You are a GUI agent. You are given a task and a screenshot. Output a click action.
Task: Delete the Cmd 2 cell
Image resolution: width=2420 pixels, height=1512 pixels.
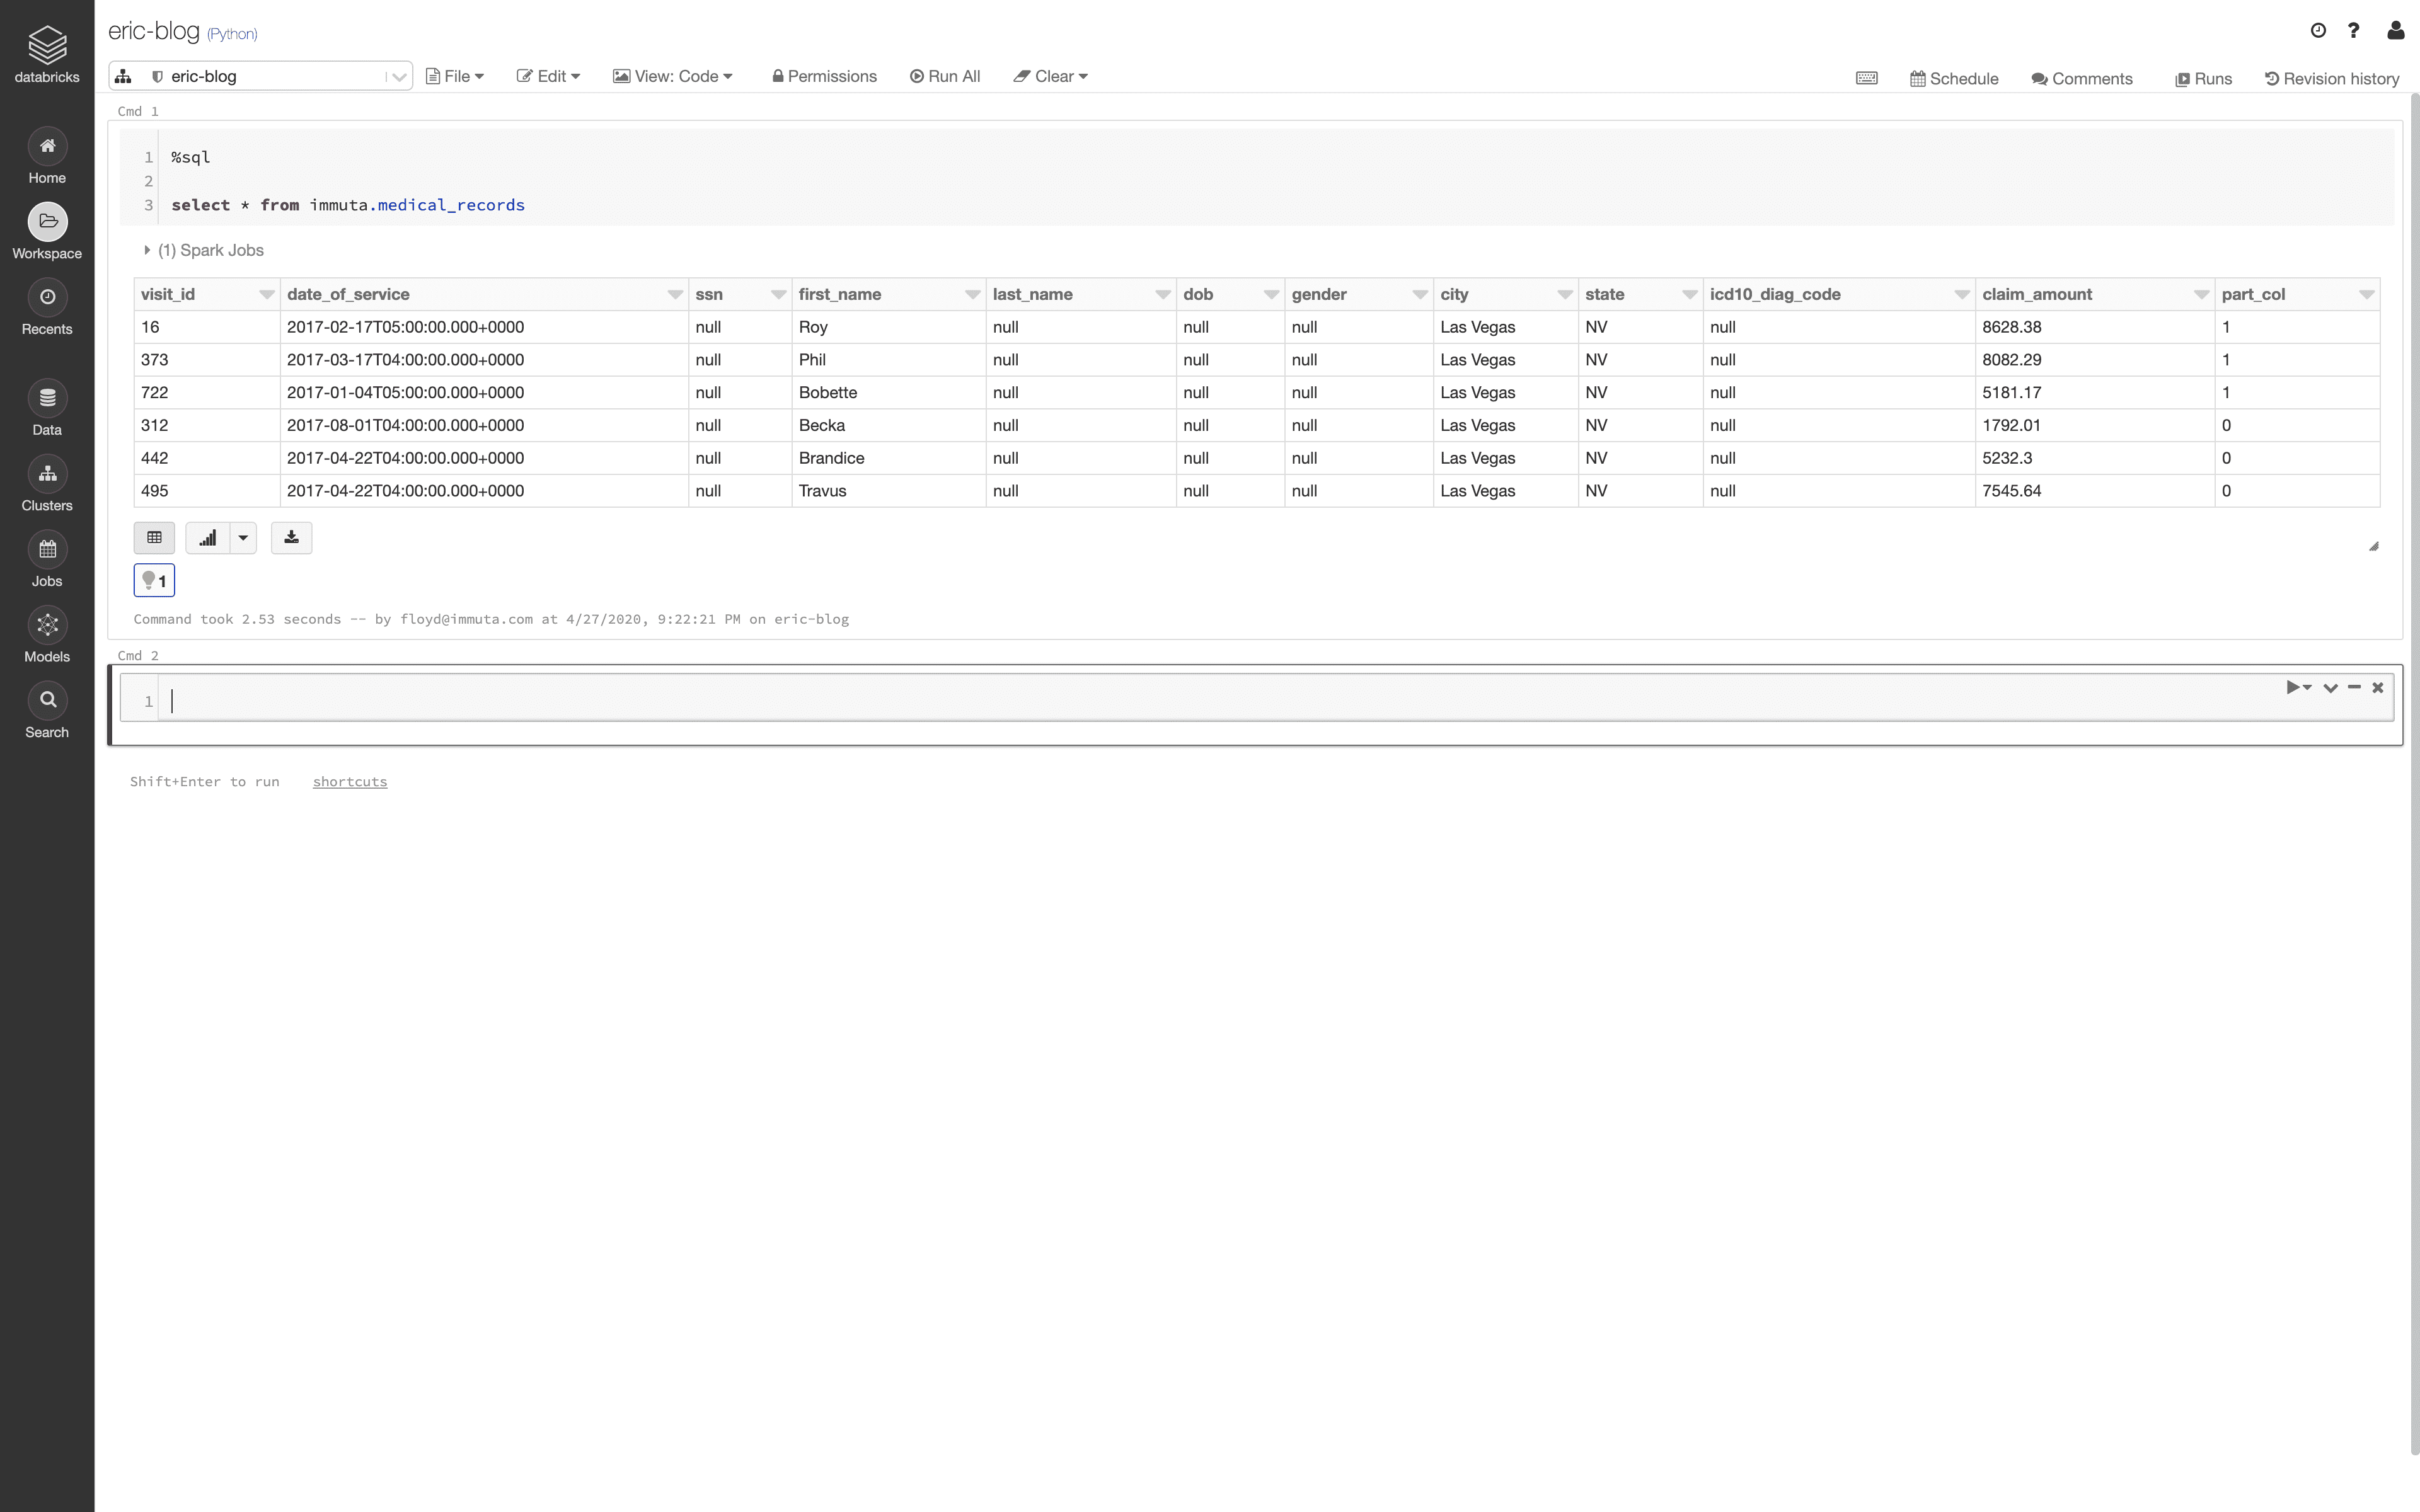(x=2378, y=687)
